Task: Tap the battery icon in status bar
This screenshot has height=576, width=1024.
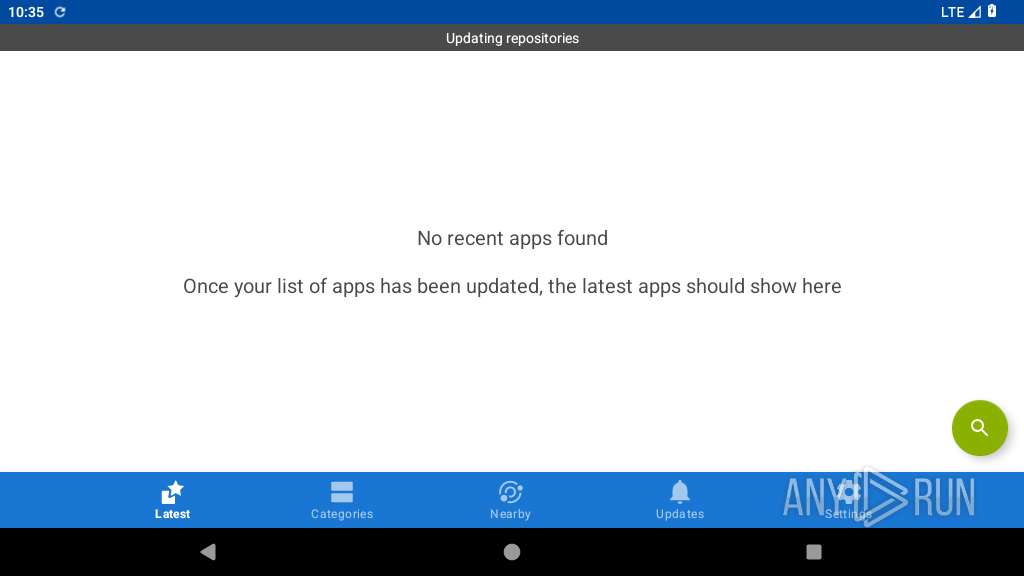Action: coord(992,11)
